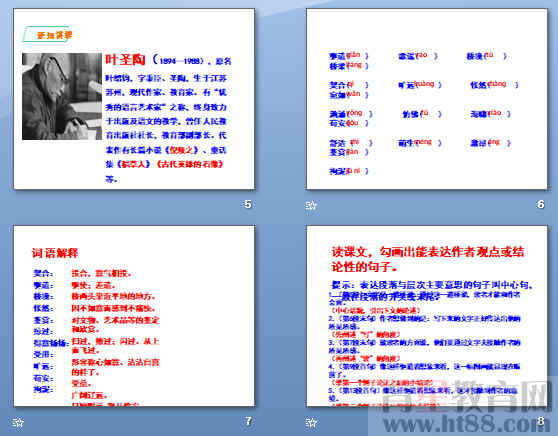Click the animation star icon under slide 8
This screenshot has height=436, width=558.
tap(311, 422)
